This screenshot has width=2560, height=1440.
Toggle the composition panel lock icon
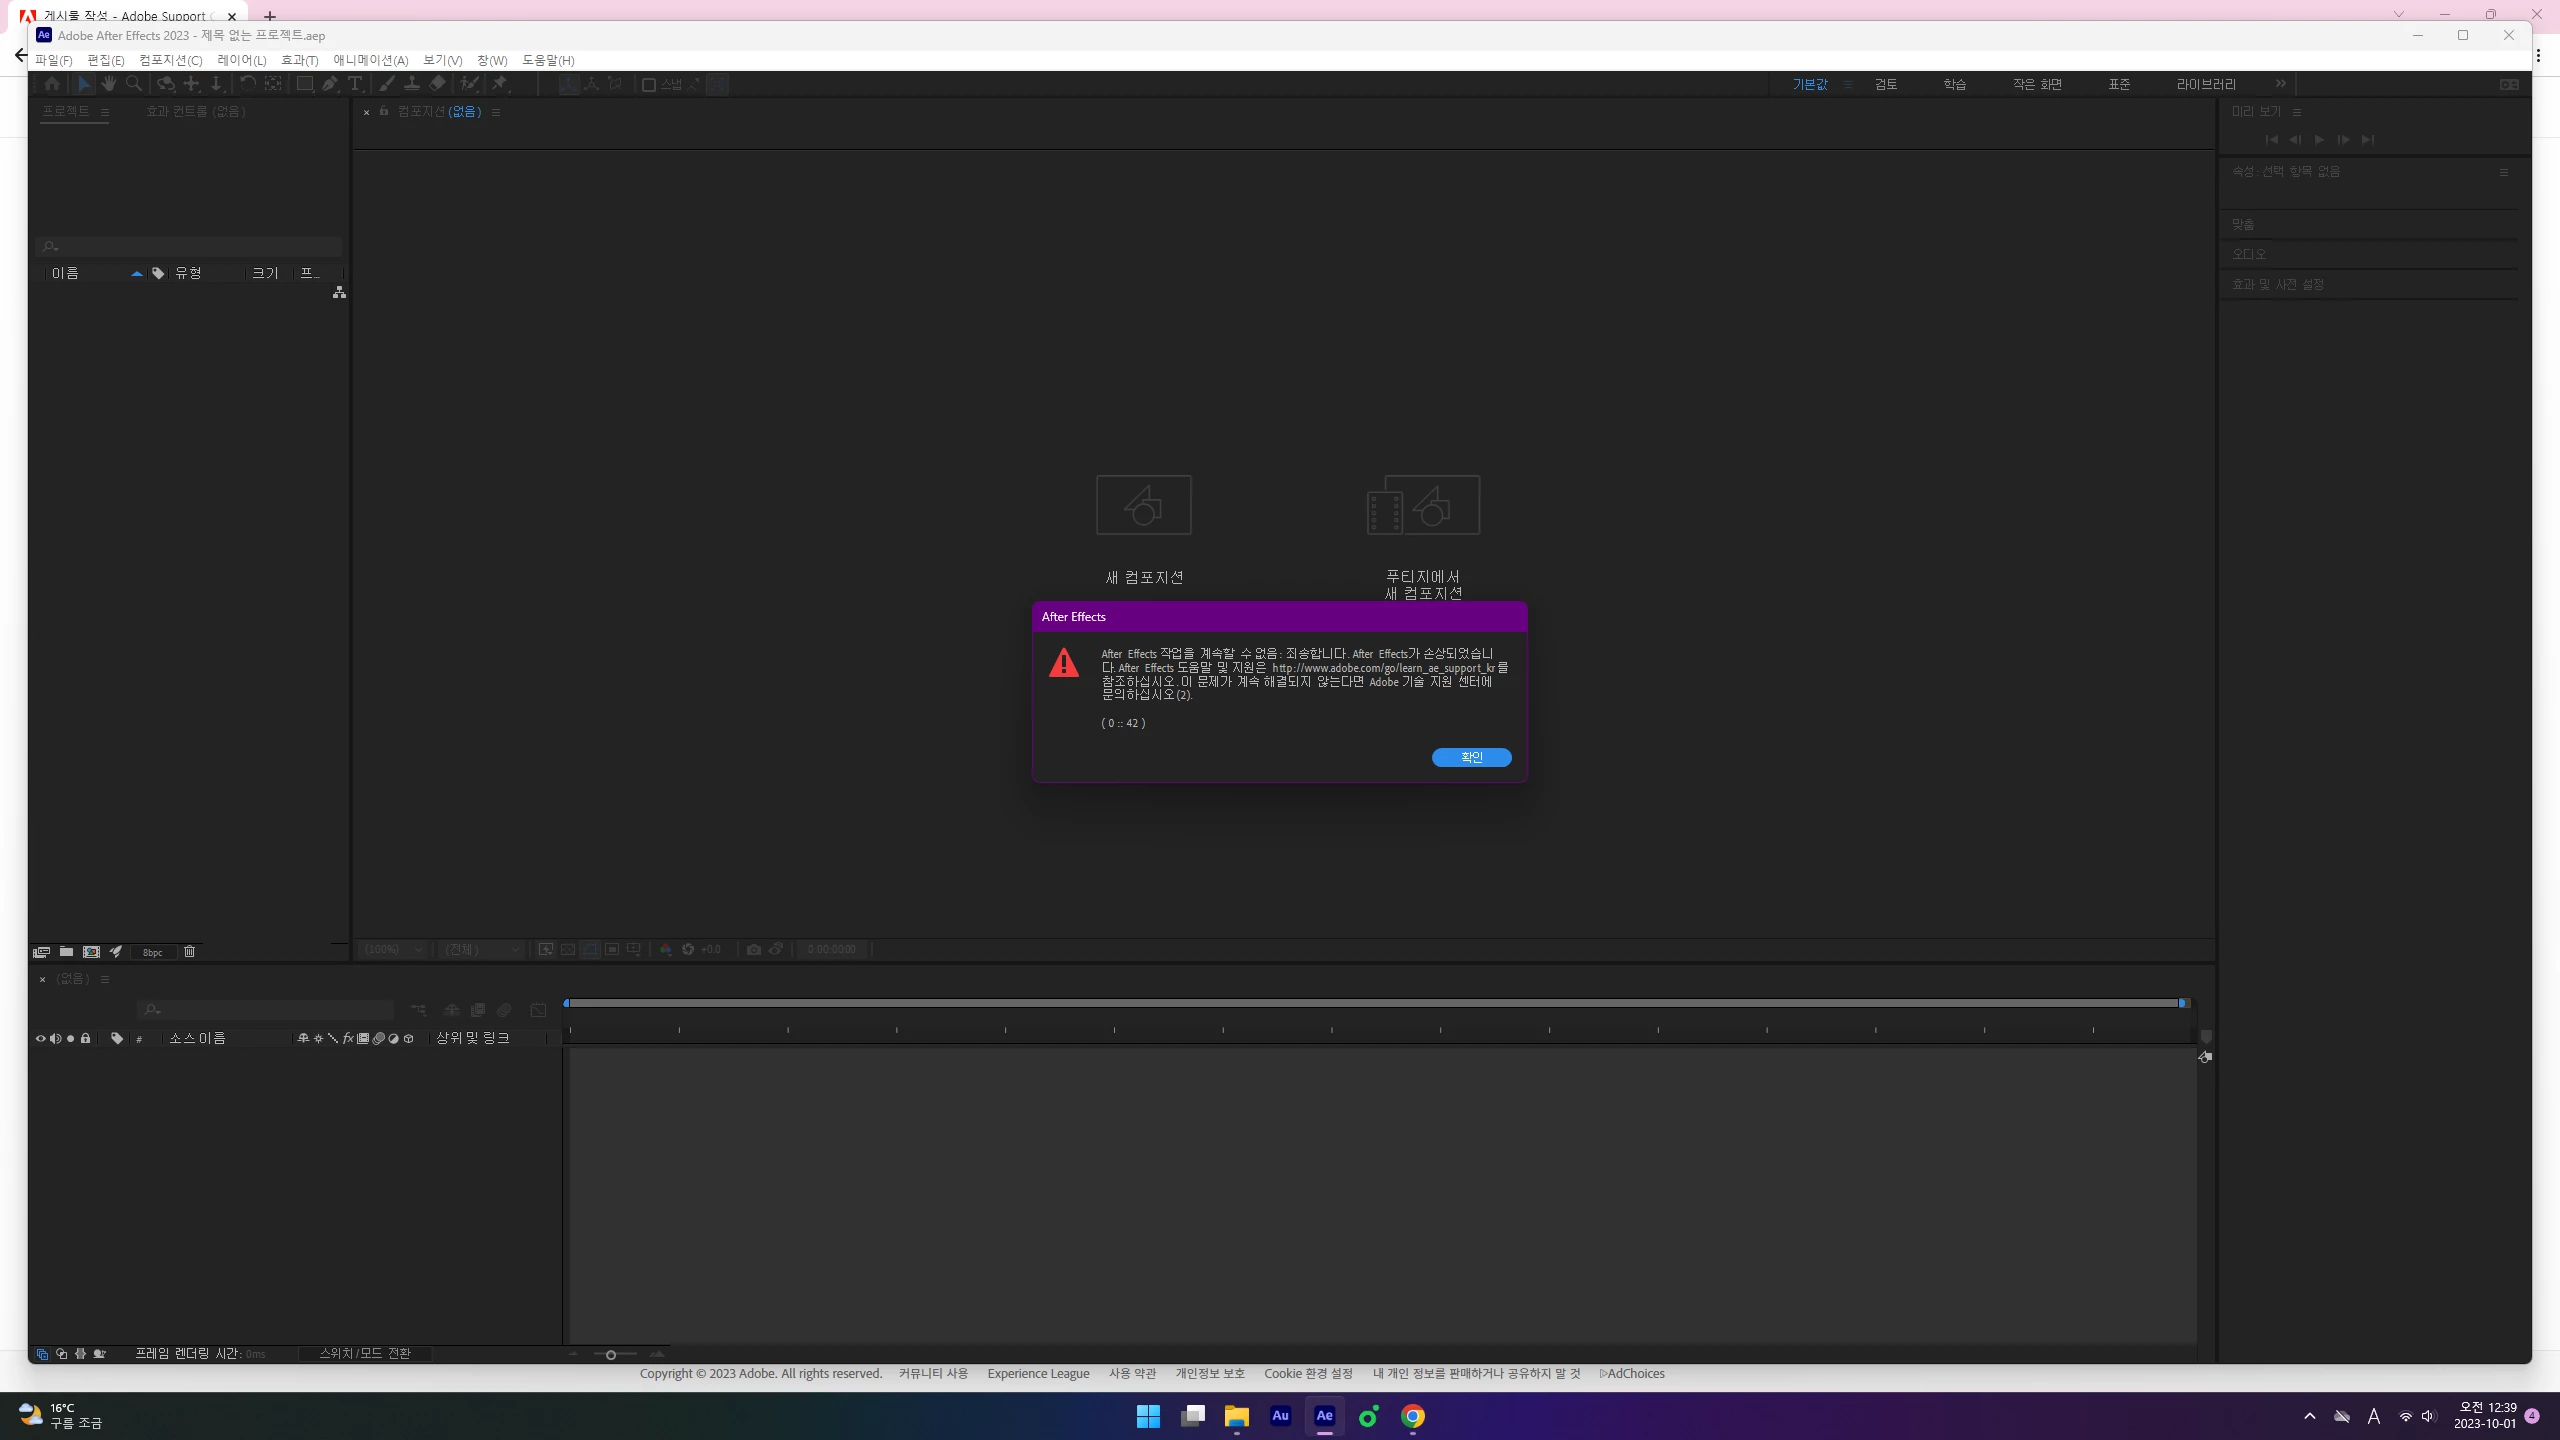pyautogui.click(x=384, y=111)
